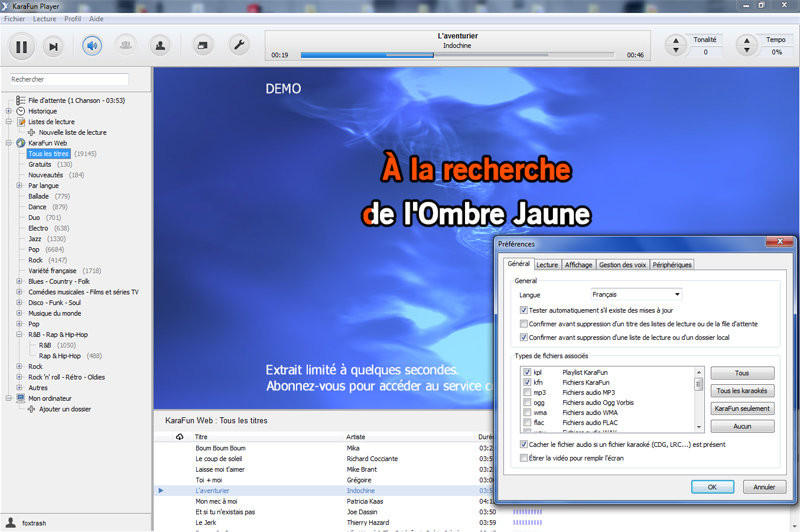This screenshot has height=532, width=800.
Task: Click the Tous file types button
Action: [x=742, y=373]
